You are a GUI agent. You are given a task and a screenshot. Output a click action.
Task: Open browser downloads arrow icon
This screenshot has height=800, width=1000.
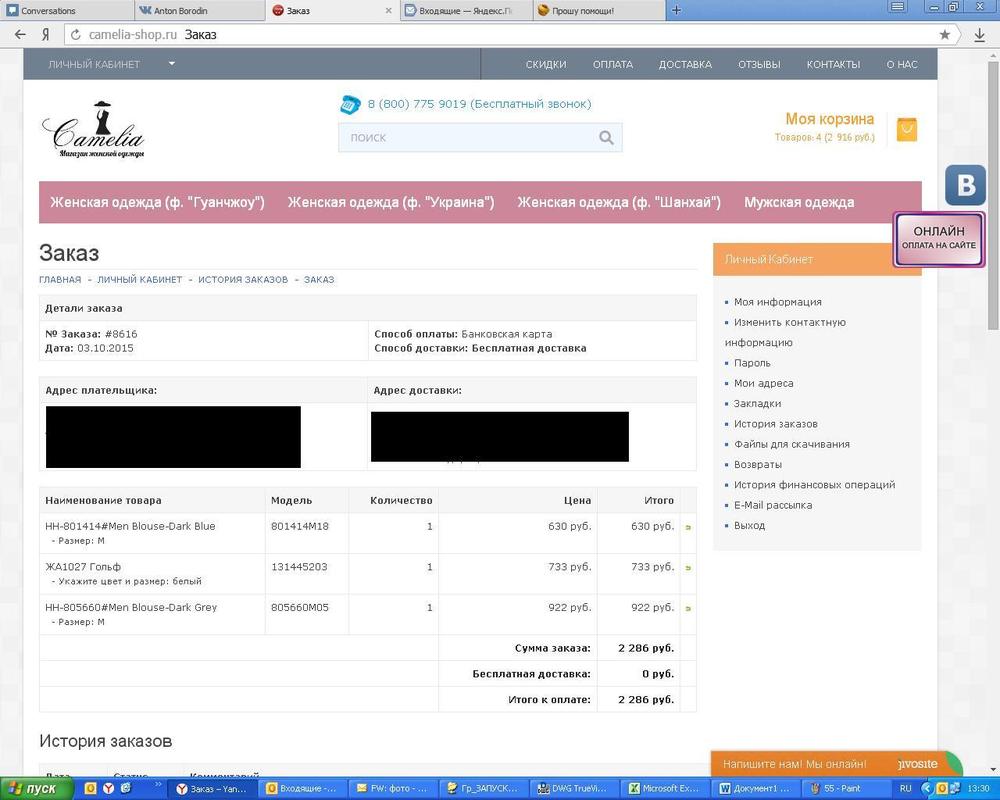[x=979, y=34]
